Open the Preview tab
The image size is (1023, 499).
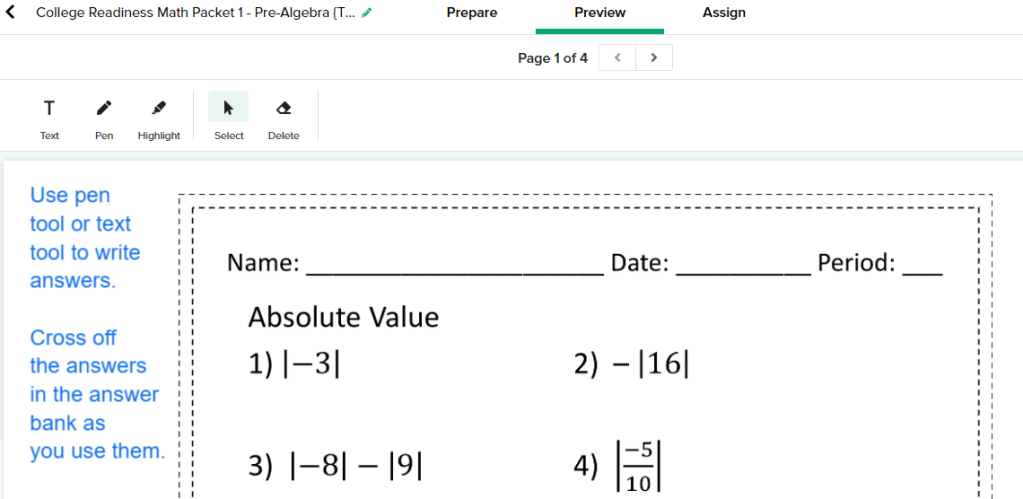600,13
